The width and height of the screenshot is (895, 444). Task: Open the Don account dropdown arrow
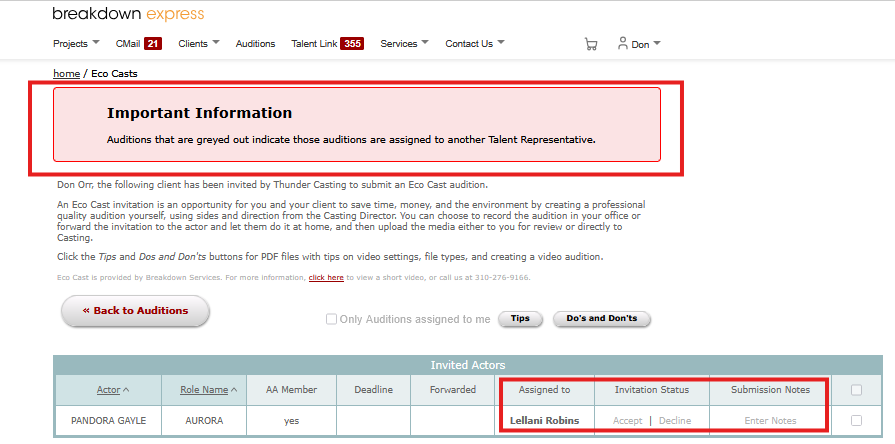point(656,43)
